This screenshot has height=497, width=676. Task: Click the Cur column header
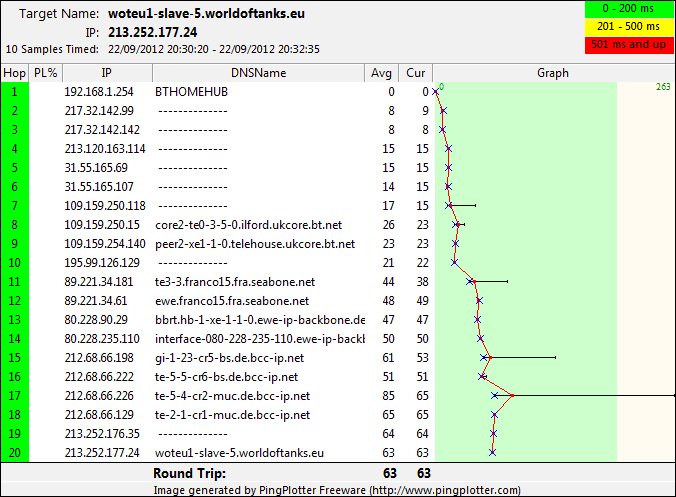[415, 73]
